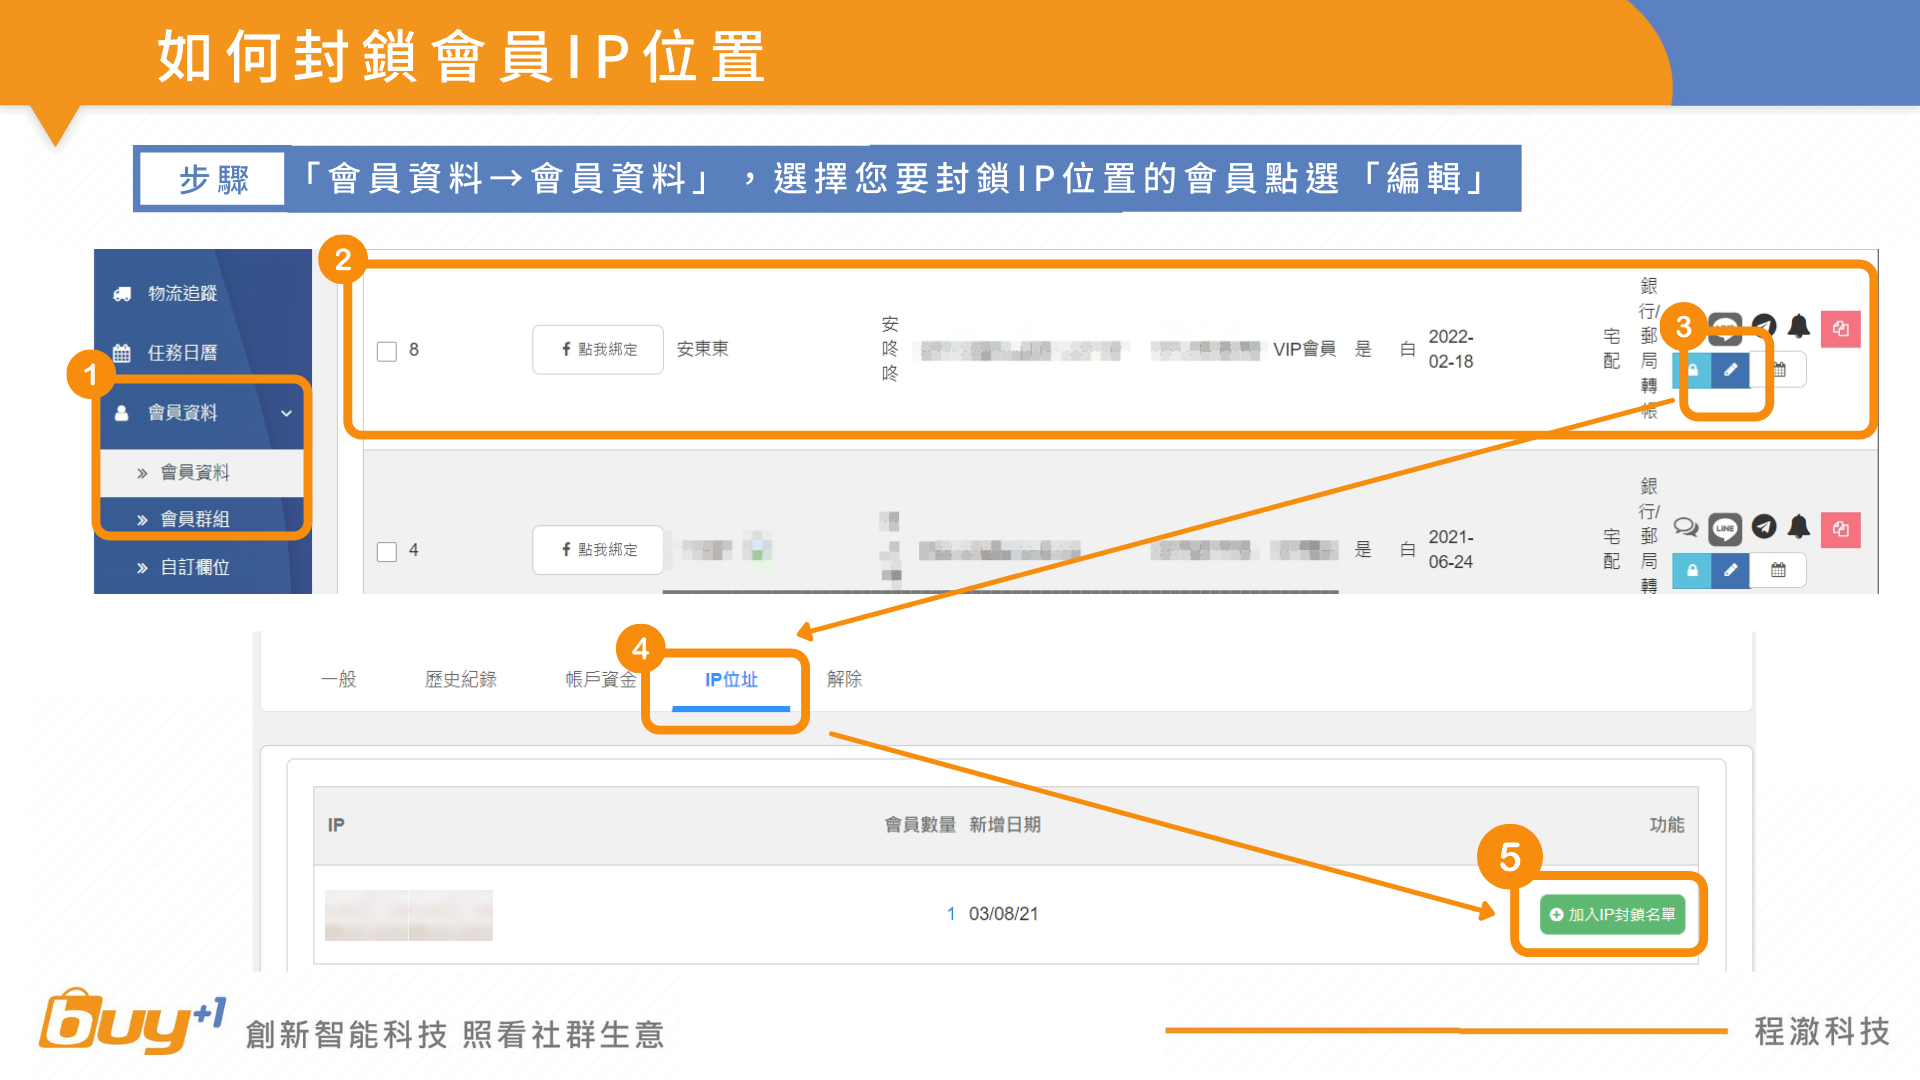The width and height of the screenshot is (1920, 1080).
Task: Click the Telegram paper-plane icon for member 4
Action: coord(1764,526)
